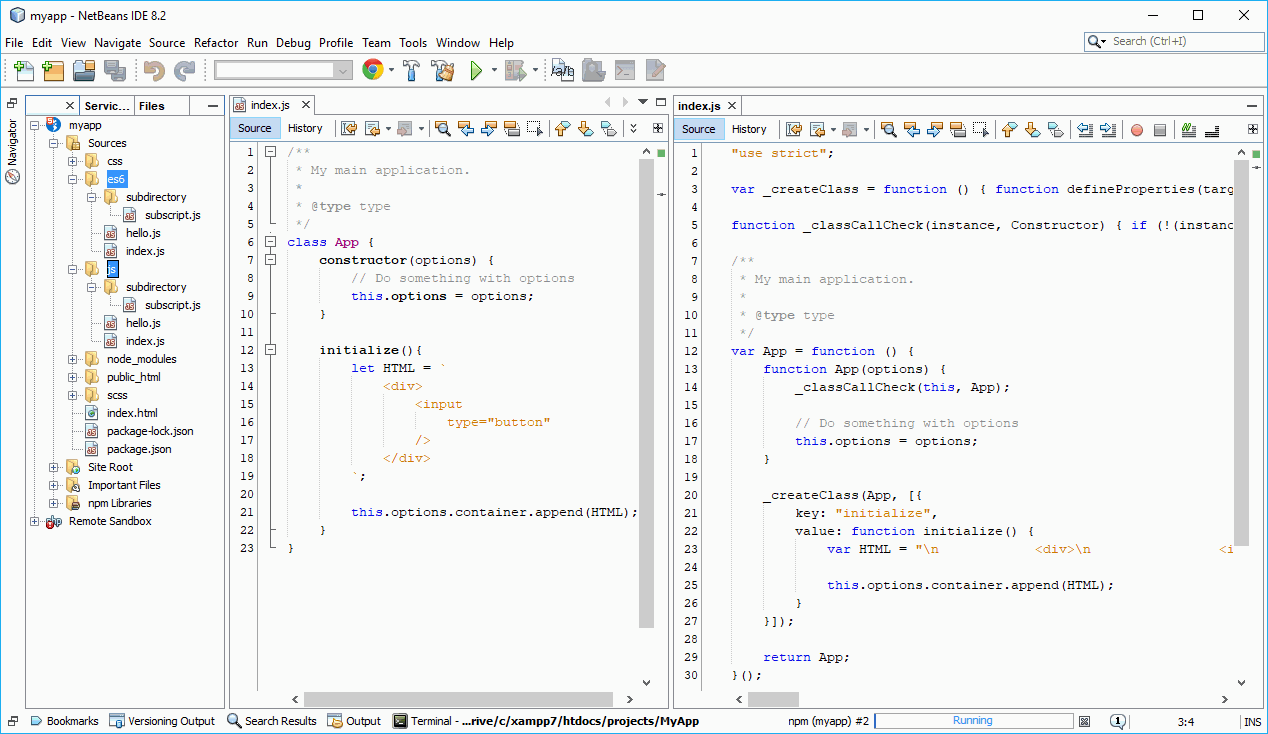Click Find Next Occurrence in left editor
Screen dimensions: 1268x734
[x=488, y=129]
